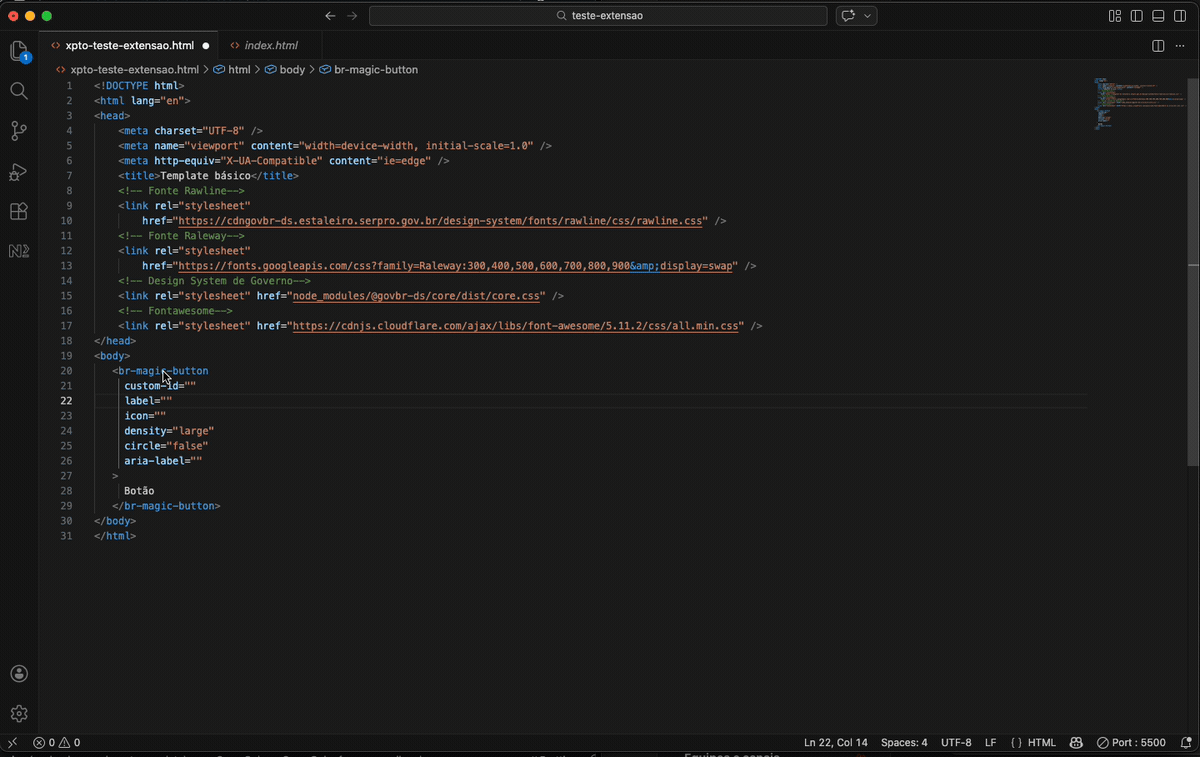The image size is (1200, 757).
Task: Open the node_modules core.css link
Action: coord(417,296)
